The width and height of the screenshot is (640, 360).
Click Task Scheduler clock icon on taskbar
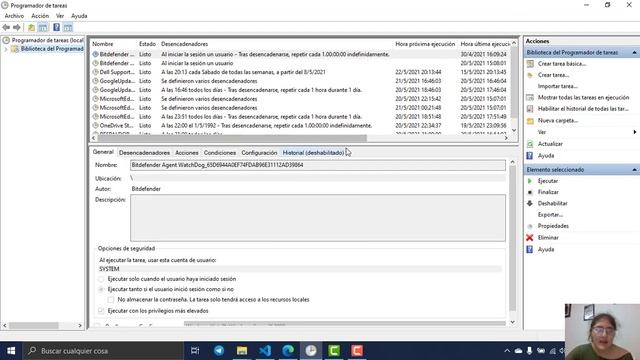coord(311,351)
